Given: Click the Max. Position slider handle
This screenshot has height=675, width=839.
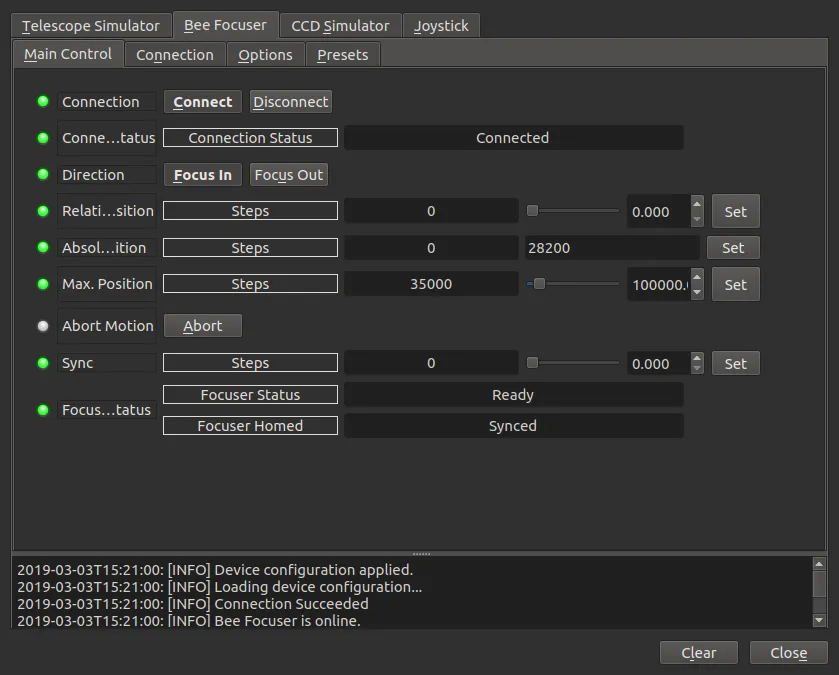Looking at the screenshot, I should [539, 283].
